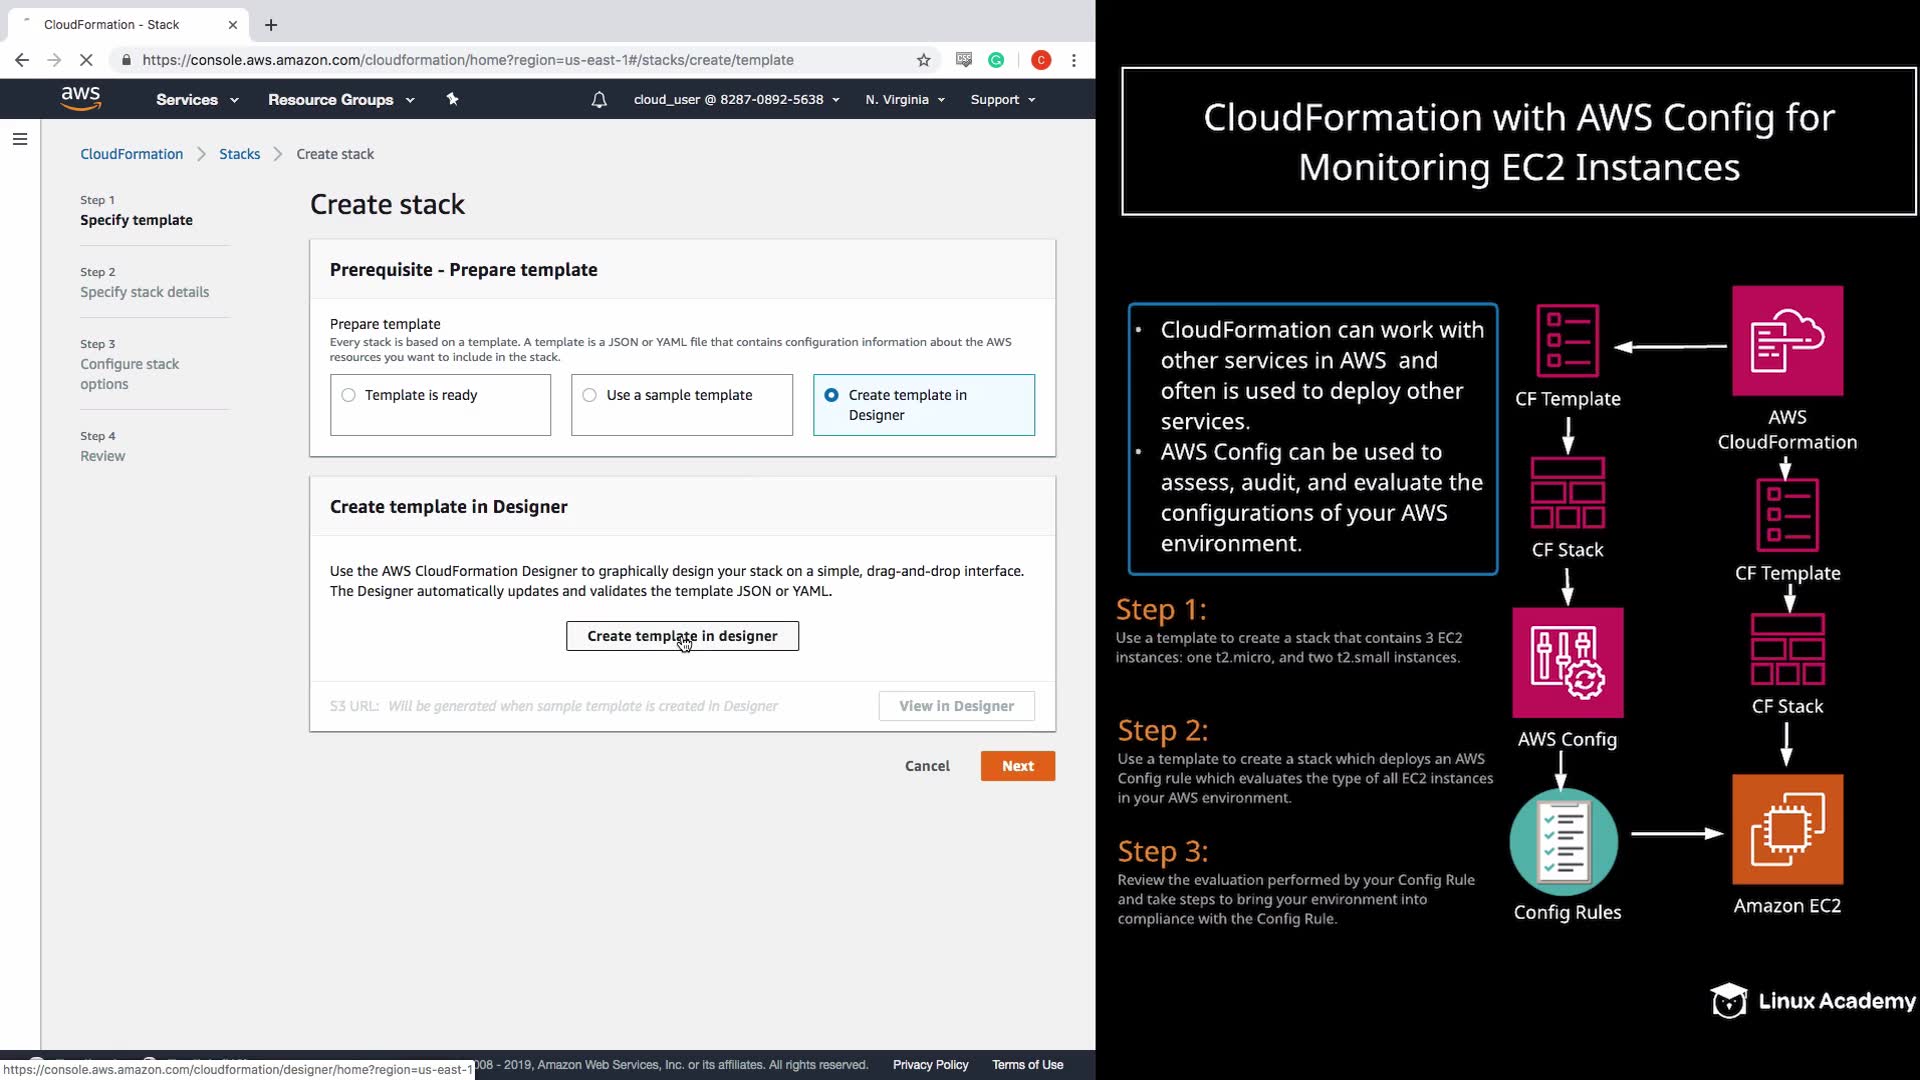Stop page loading with X icon
This screenshot has width=1920, height=1080.
(x=86, y=60)
